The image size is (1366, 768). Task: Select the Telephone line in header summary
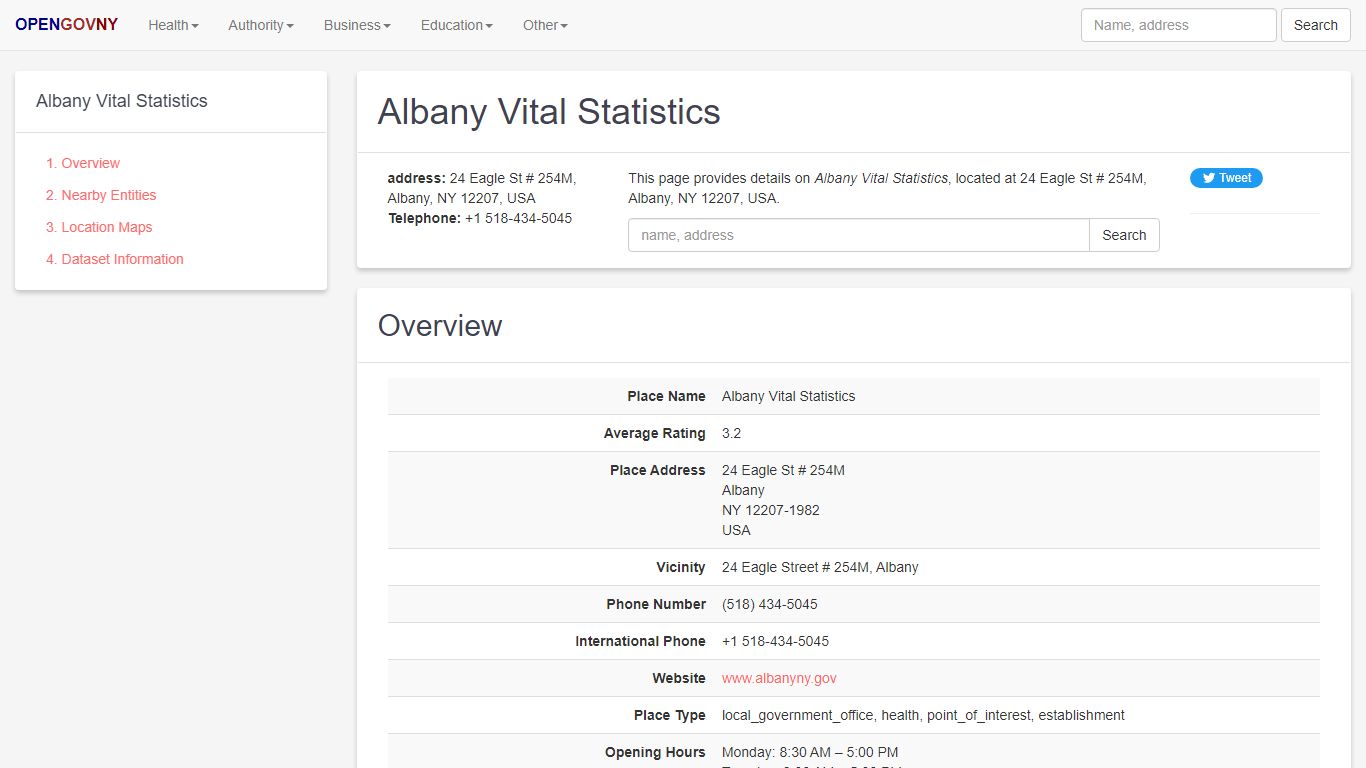click(480, 218)
